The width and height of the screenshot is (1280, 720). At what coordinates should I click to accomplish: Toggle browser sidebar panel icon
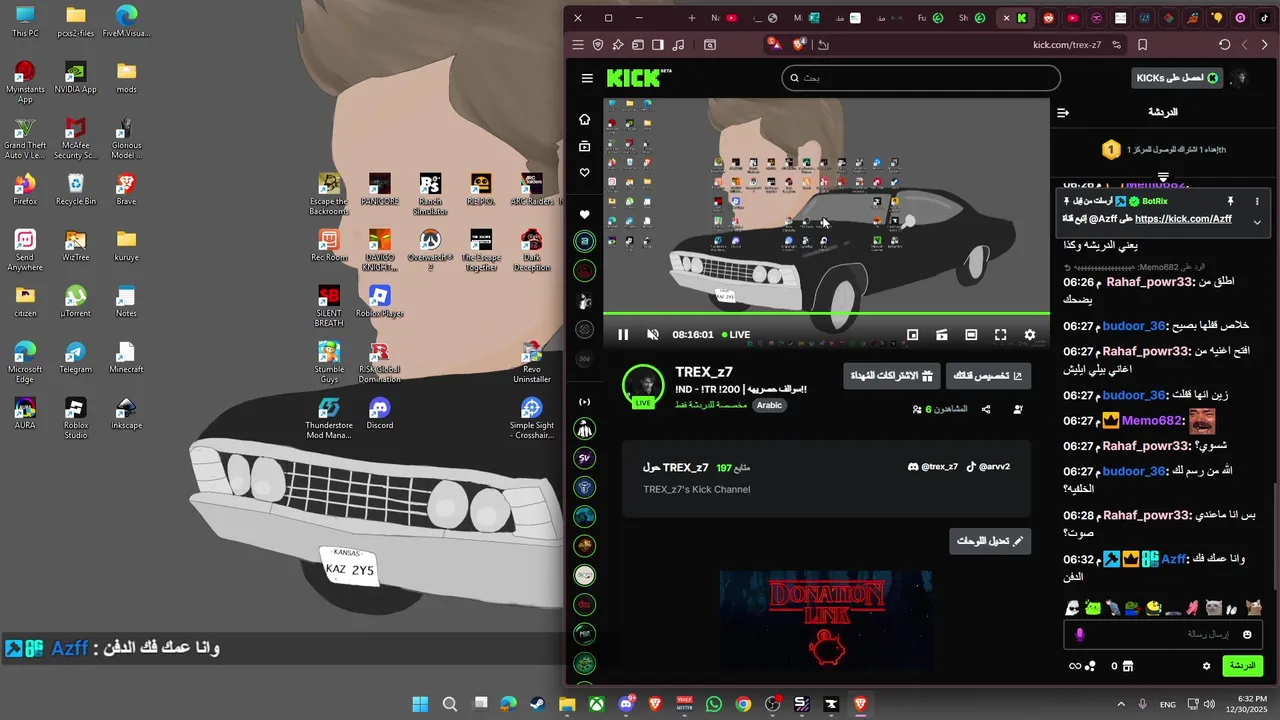point(658,45)
